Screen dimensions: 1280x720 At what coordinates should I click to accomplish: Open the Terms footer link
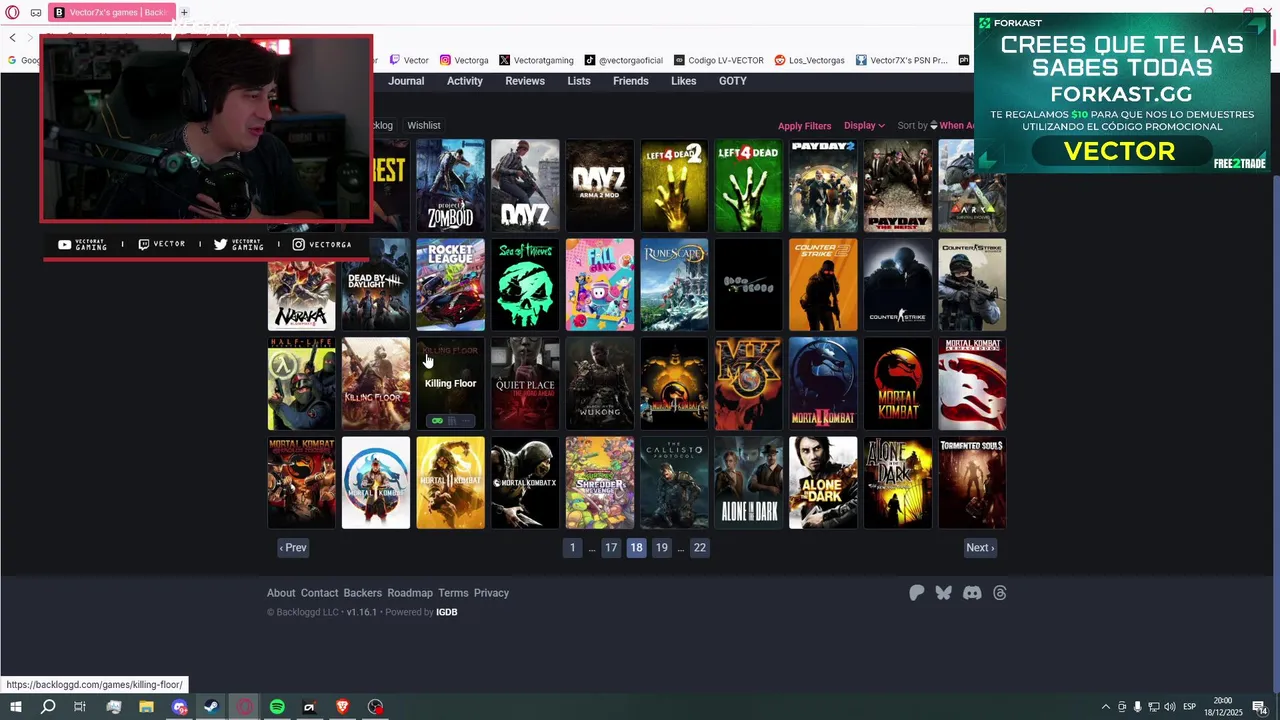pyautogui.click(x=453, y=593)
